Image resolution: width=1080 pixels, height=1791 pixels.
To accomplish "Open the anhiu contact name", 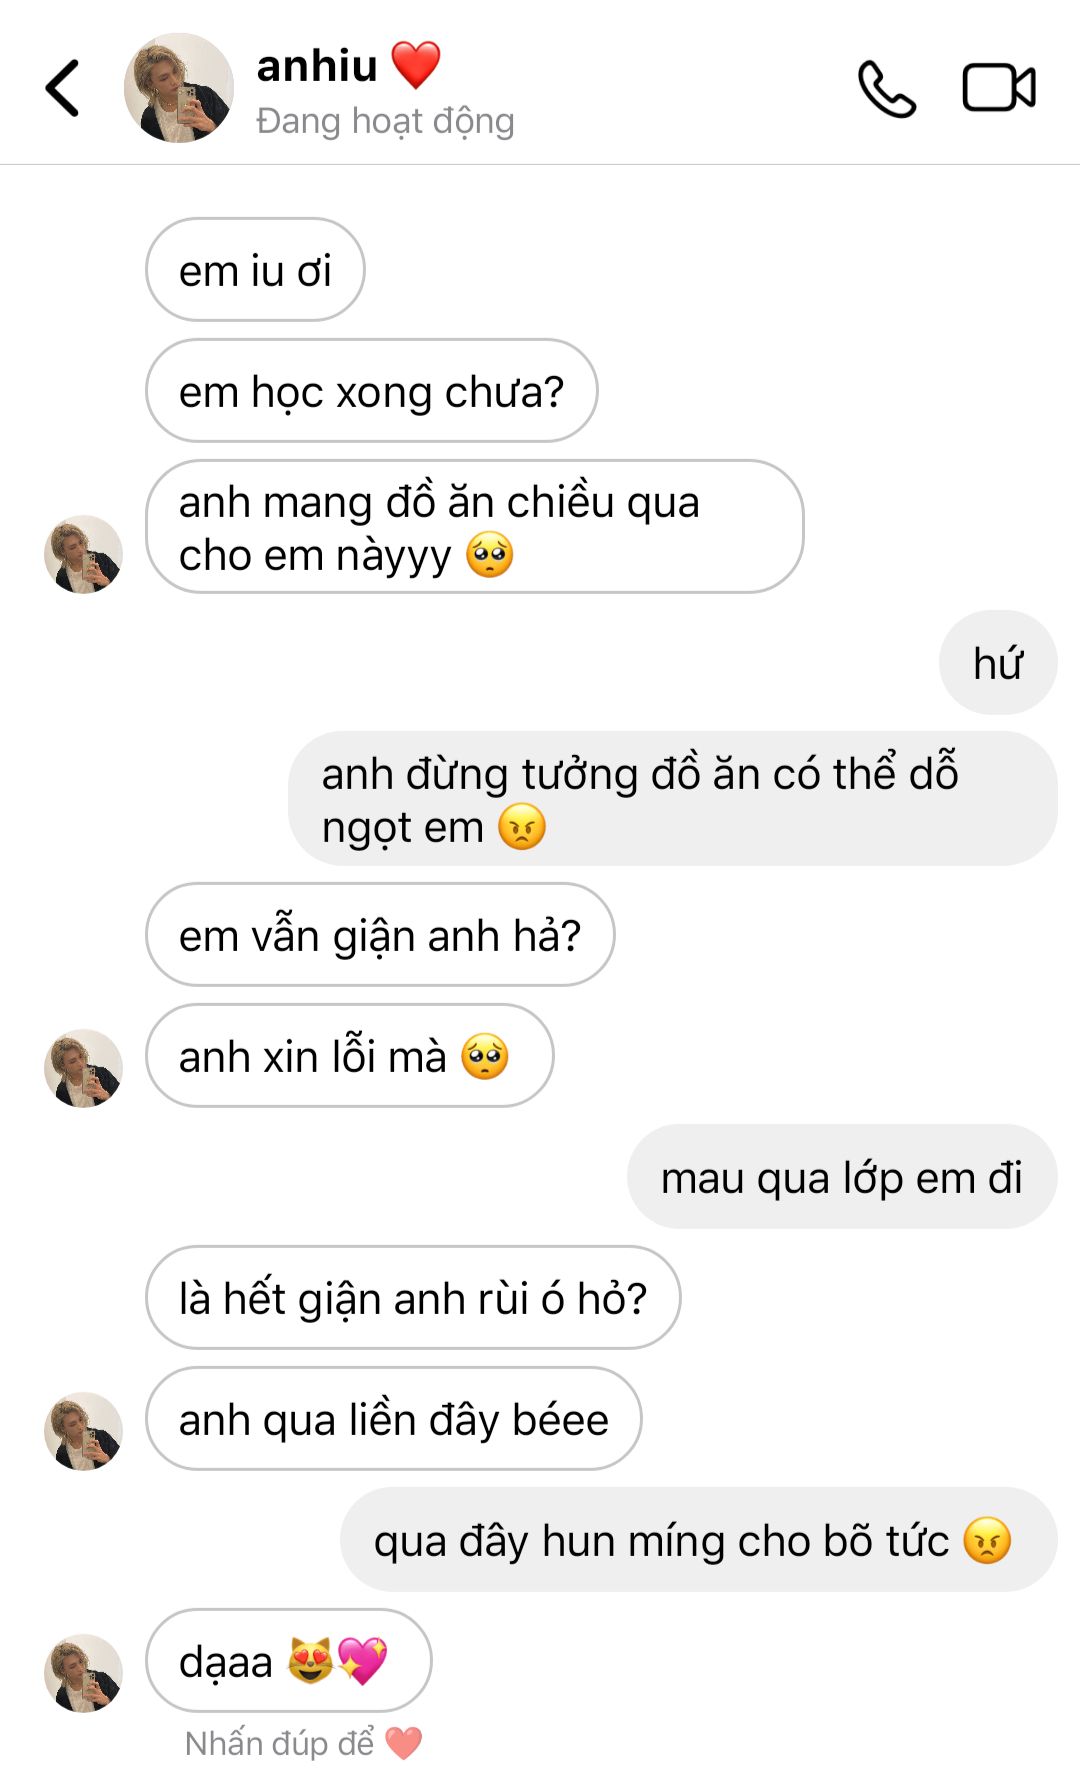I will tap(317, 66).
